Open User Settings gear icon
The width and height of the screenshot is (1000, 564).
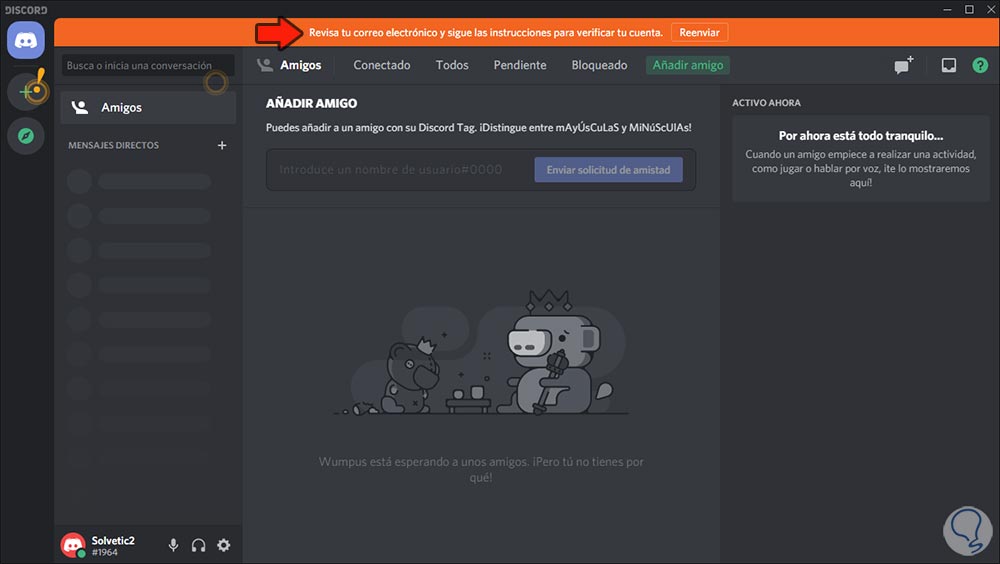[224, 545]
